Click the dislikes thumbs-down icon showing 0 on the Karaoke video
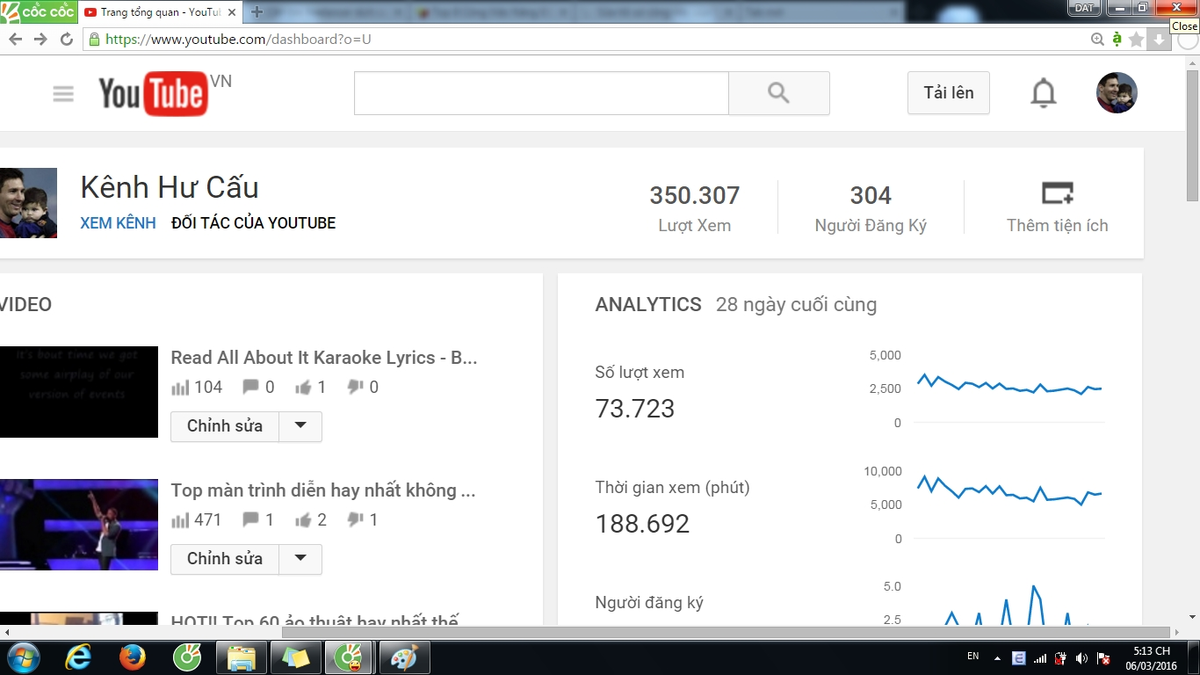Screen dimensions: 1200x675 tap(355, 387)
